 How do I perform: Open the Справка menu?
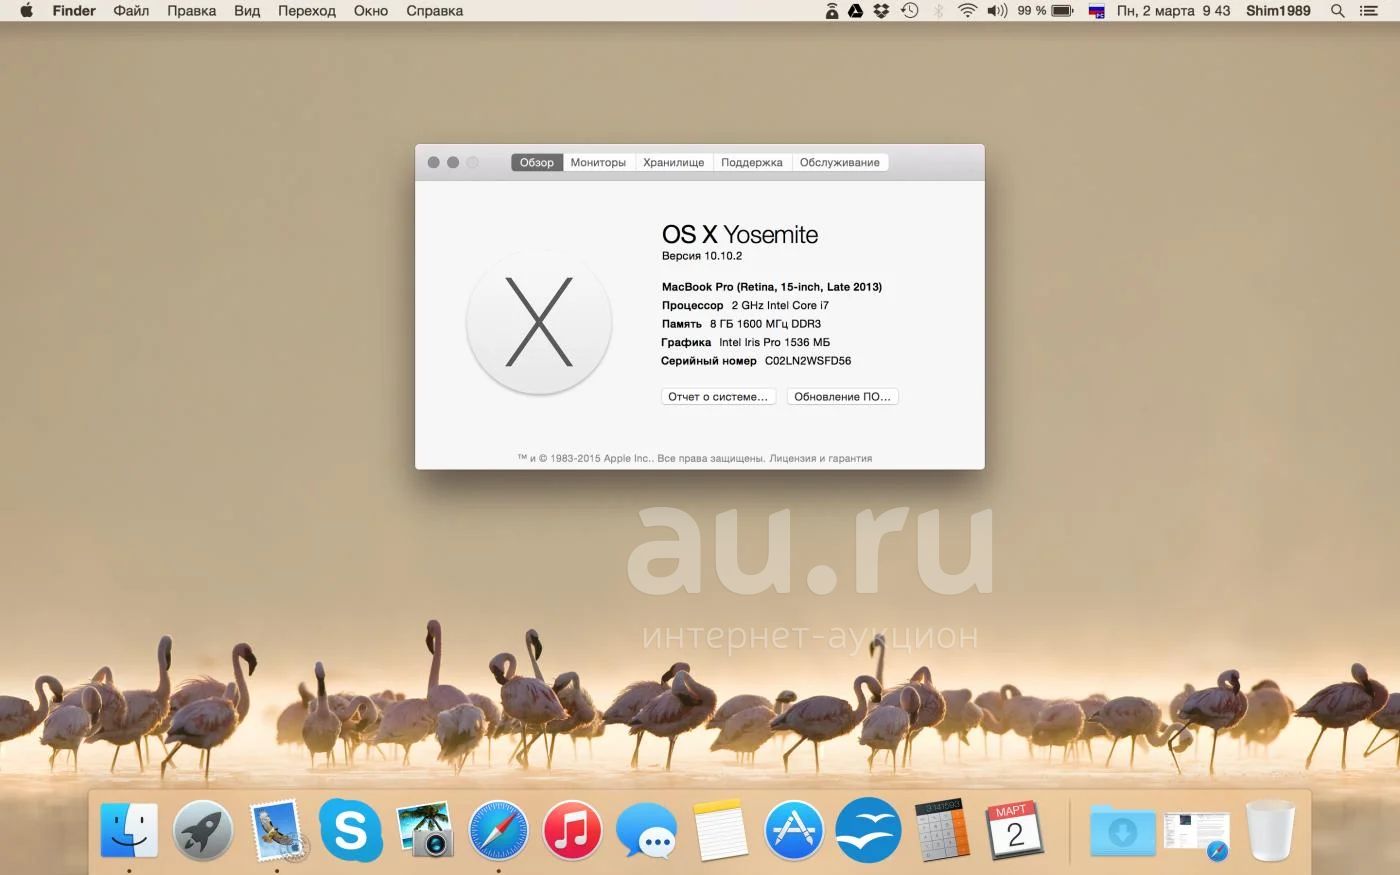(x=435, y=11)
